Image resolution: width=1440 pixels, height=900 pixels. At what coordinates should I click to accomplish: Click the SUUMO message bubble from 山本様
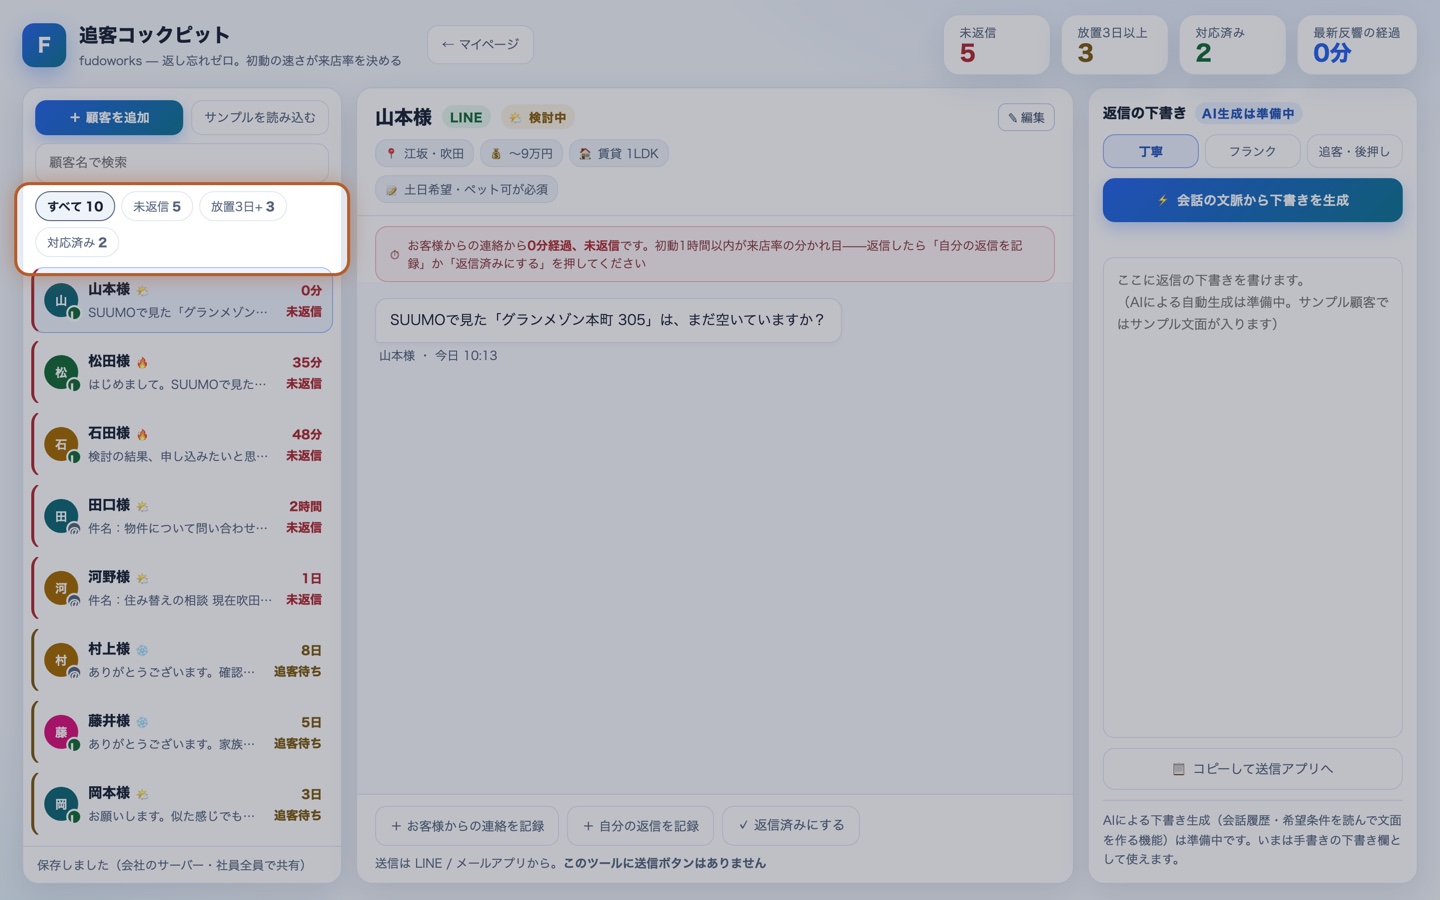pyautogui.click(x=608, y=320)
